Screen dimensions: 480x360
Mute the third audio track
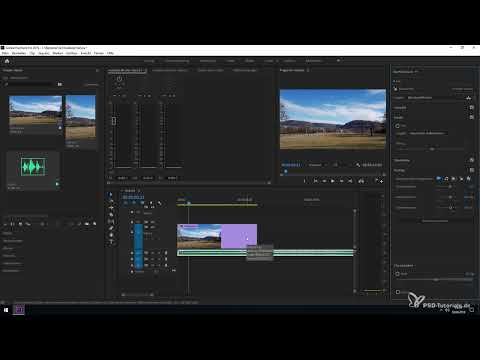coord(152,265)
